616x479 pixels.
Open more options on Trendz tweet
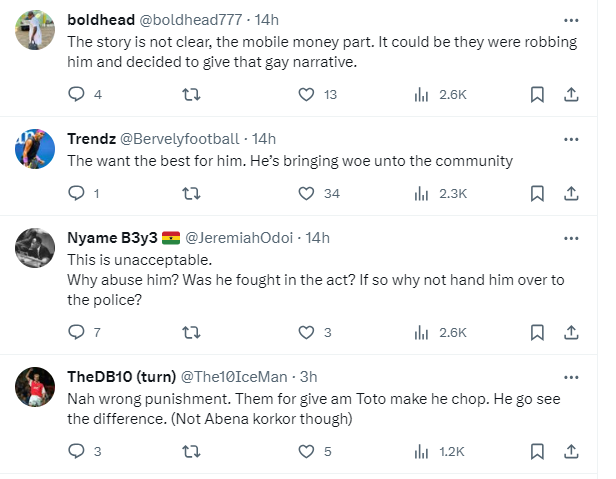pyautogui.click(x=571, y=138)
